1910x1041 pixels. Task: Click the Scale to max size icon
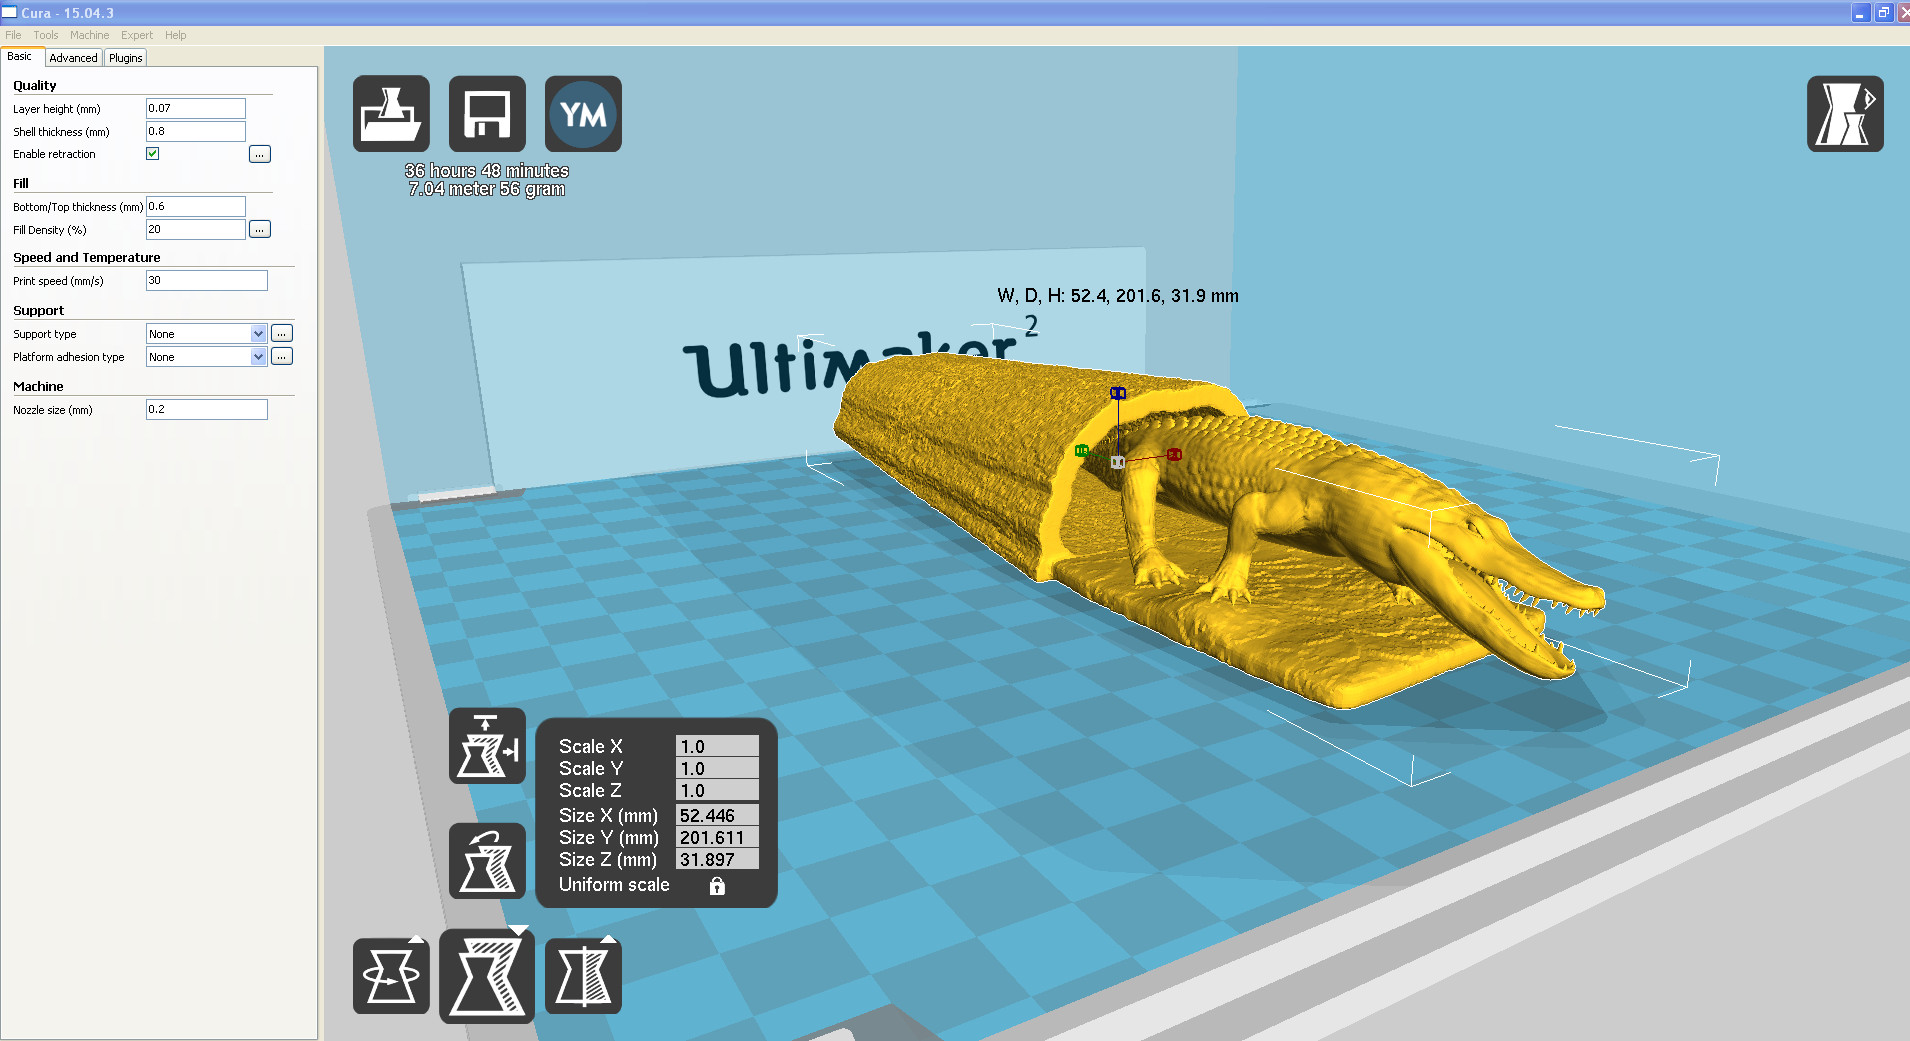(x=487, y=745)
